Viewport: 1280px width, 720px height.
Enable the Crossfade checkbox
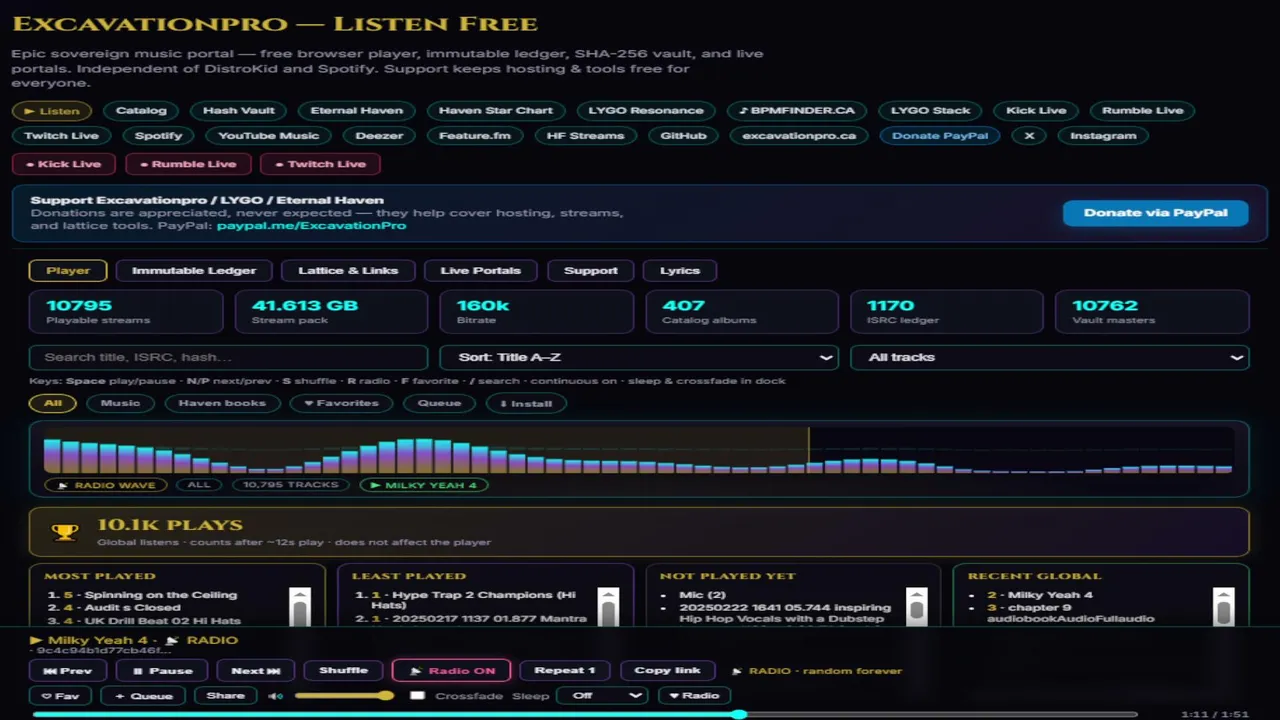(x=418, y=696)
